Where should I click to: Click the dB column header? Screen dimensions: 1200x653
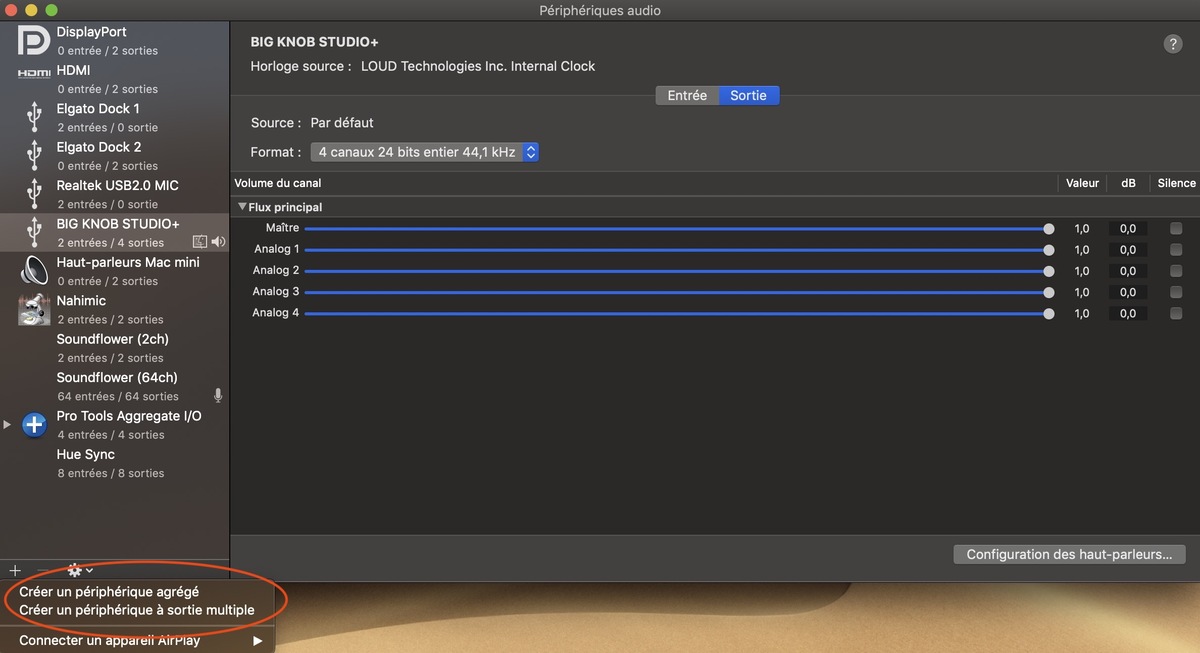coord(1128,183)
